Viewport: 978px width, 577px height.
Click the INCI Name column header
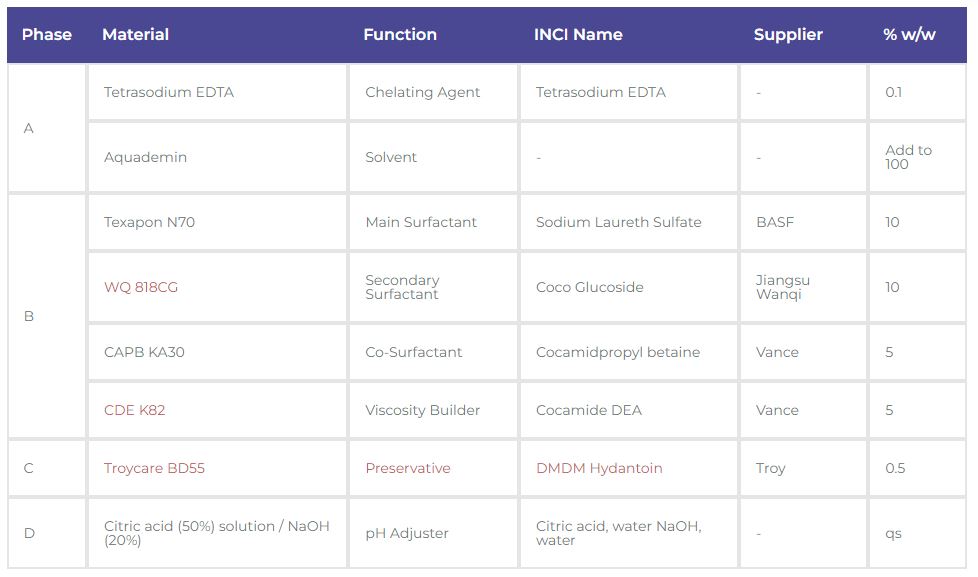[x=578, y=34]
